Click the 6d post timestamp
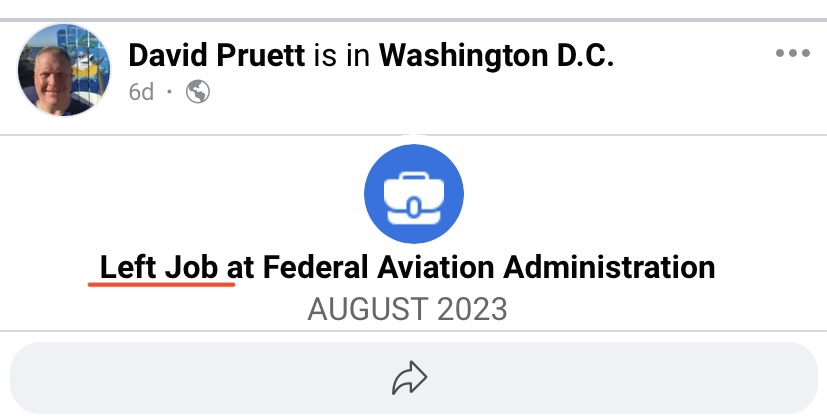The width and height of the screenshot is (827, 419). (x=141, y=92)
